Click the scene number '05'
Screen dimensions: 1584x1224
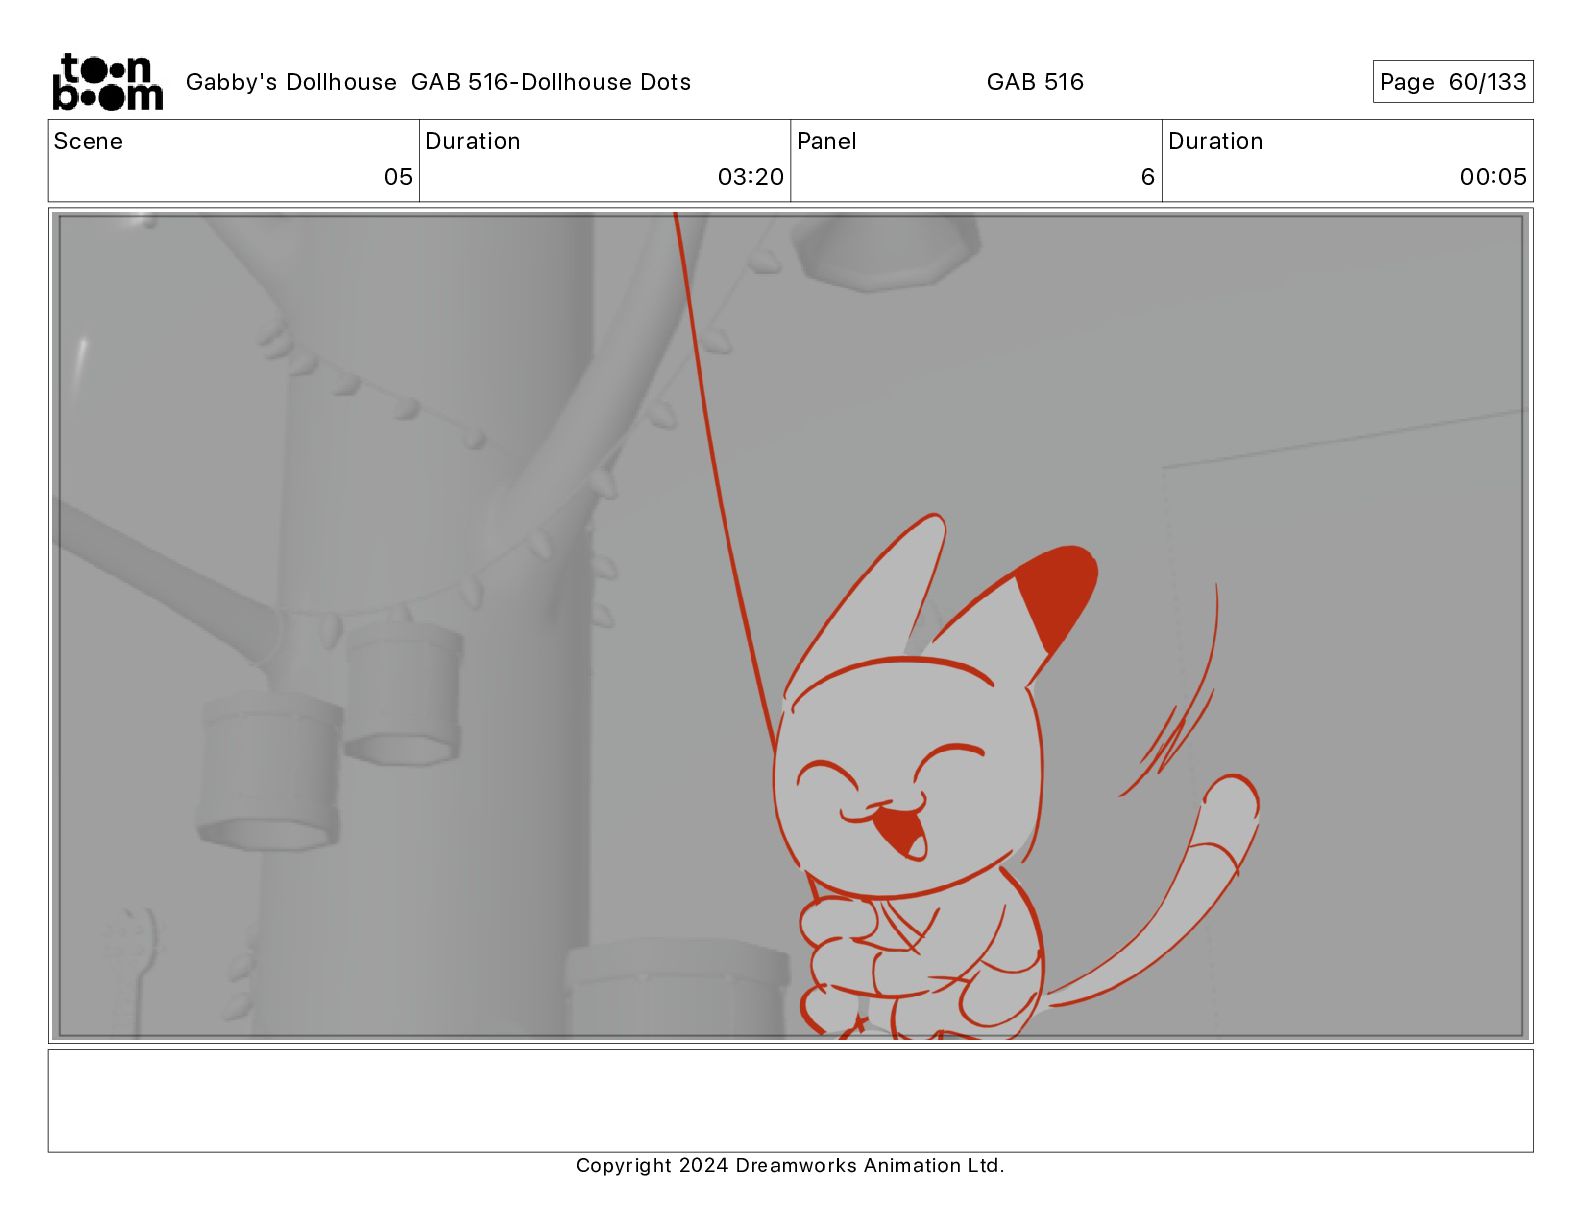coord(398,177)
